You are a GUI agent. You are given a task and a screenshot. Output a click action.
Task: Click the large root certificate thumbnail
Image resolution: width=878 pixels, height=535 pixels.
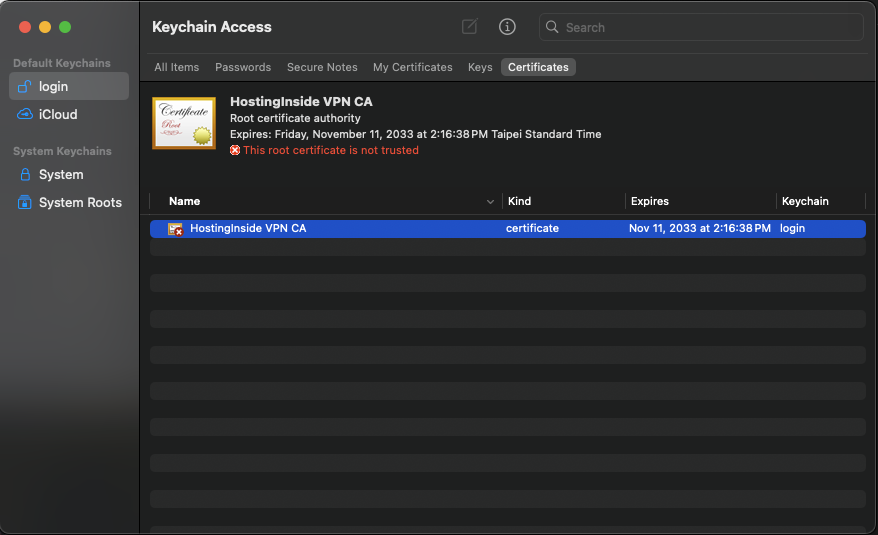click(184, 123)
